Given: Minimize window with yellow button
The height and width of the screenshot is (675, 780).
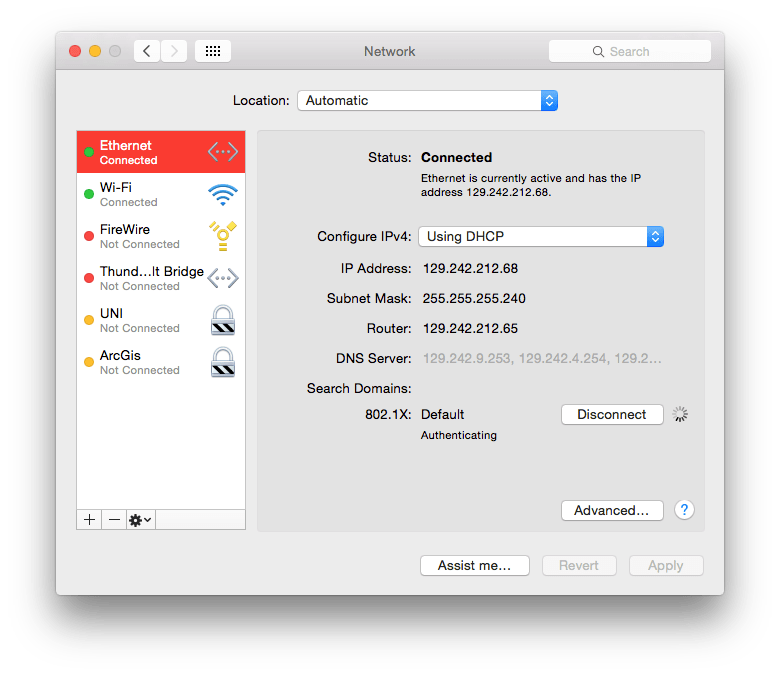Looking at the screenshot, I should tap(95, 51).
